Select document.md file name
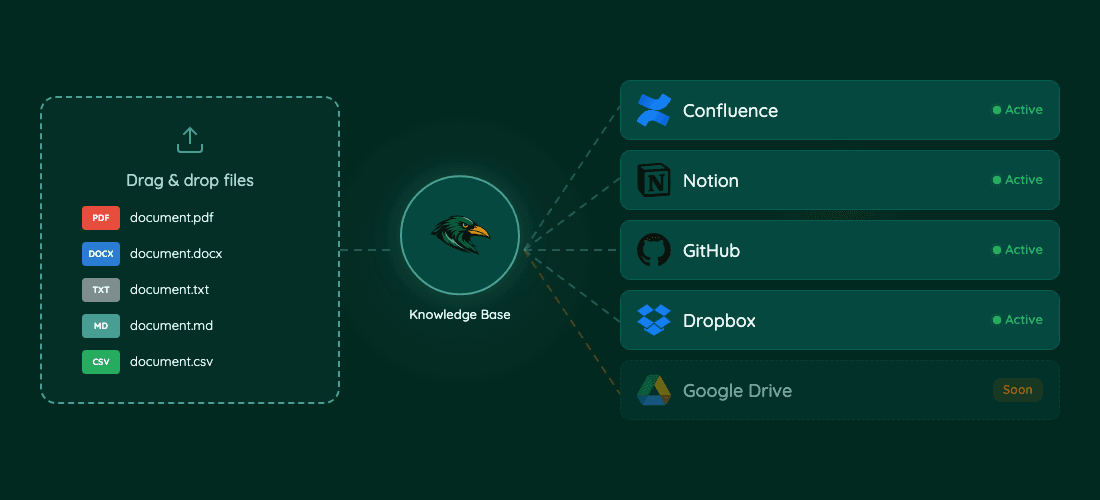Screen dimensions: 1100x500 [171, 326]
